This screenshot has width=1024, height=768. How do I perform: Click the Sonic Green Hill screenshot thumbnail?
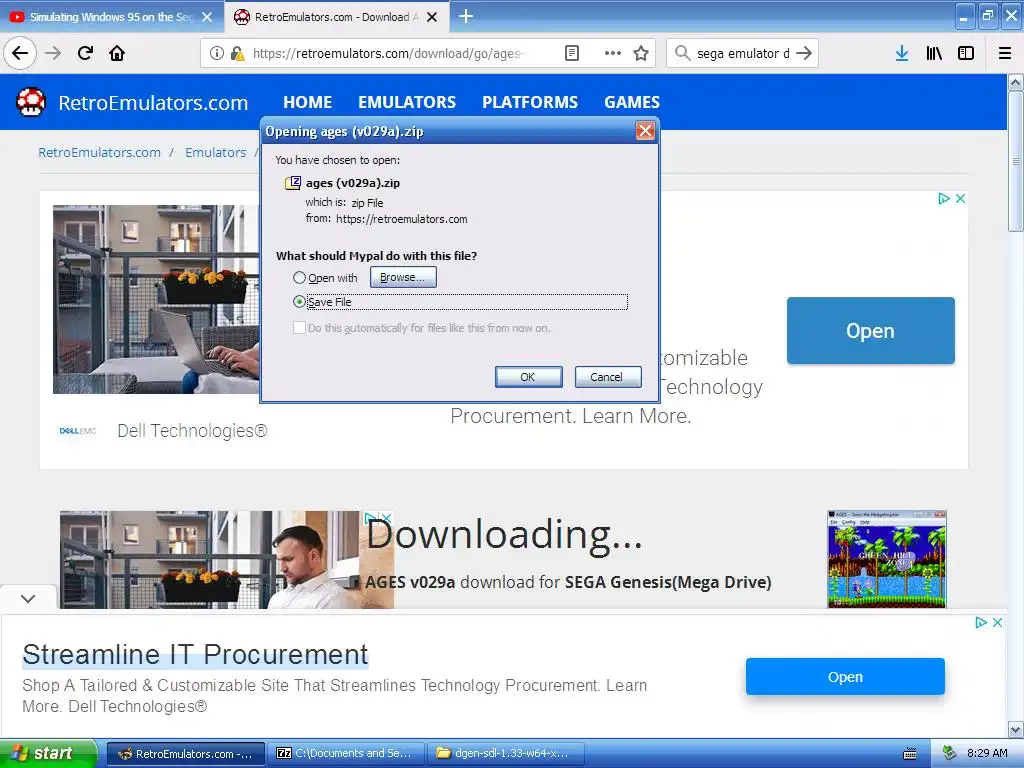[886, 560]
